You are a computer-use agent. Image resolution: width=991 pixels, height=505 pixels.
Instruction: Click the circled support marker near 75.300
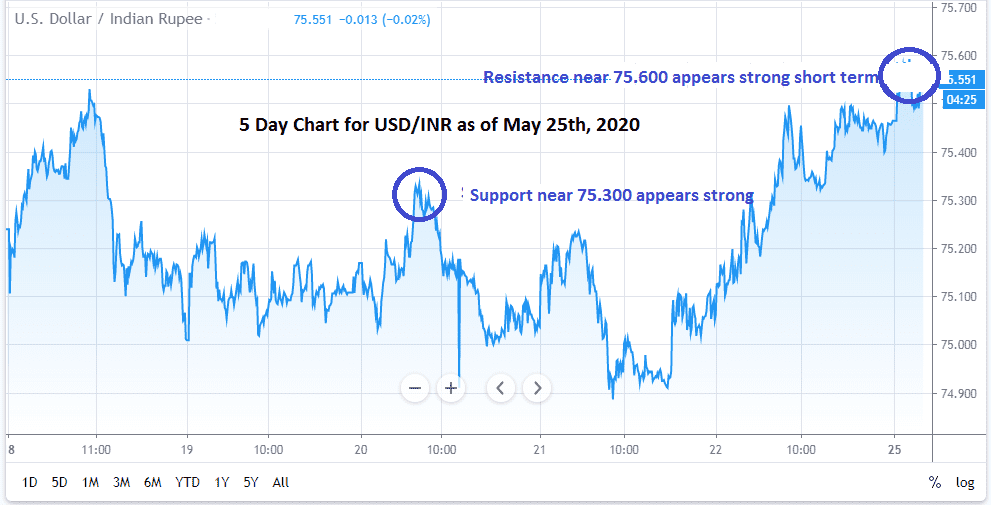coord(424,194)
